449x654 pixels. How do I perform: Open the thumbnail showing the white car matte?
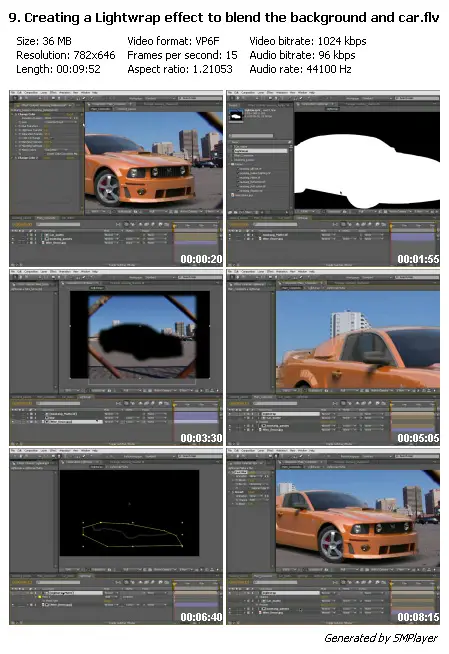point(333,178)
